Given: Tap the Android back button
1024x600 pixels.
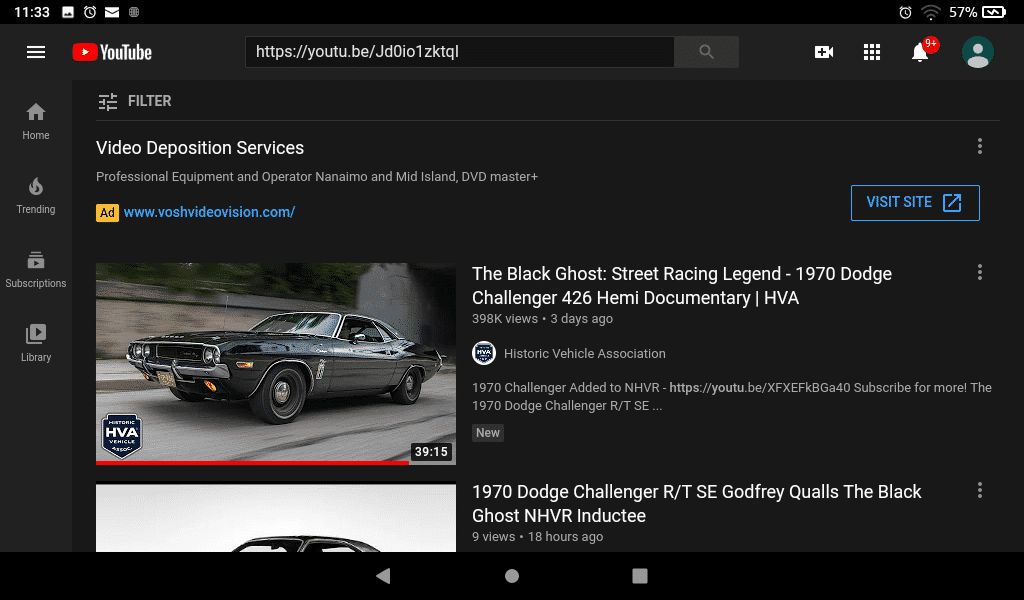Looking at the screenshot, I should coord(383,575).
